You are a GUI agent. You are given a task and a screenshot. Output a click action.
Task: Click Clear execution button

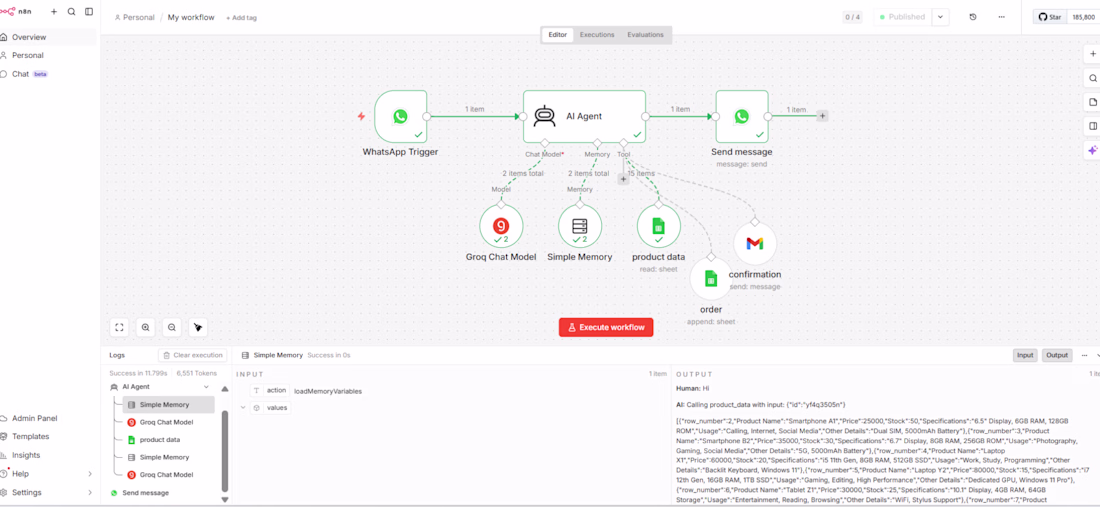192,356
